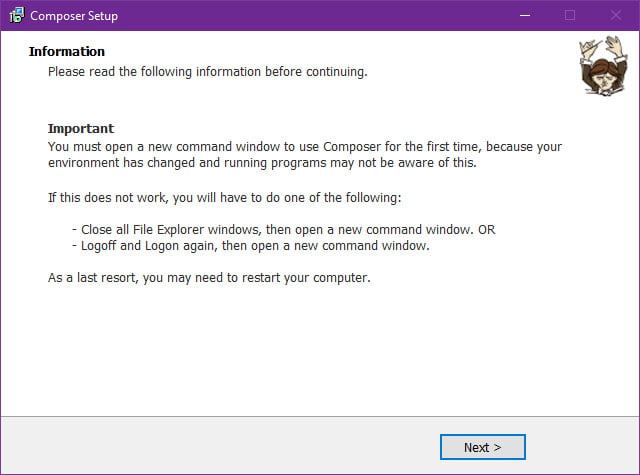Click the 'Information' heading text
This screenshot has width=640, height=475.
click(x=67, y=51)
